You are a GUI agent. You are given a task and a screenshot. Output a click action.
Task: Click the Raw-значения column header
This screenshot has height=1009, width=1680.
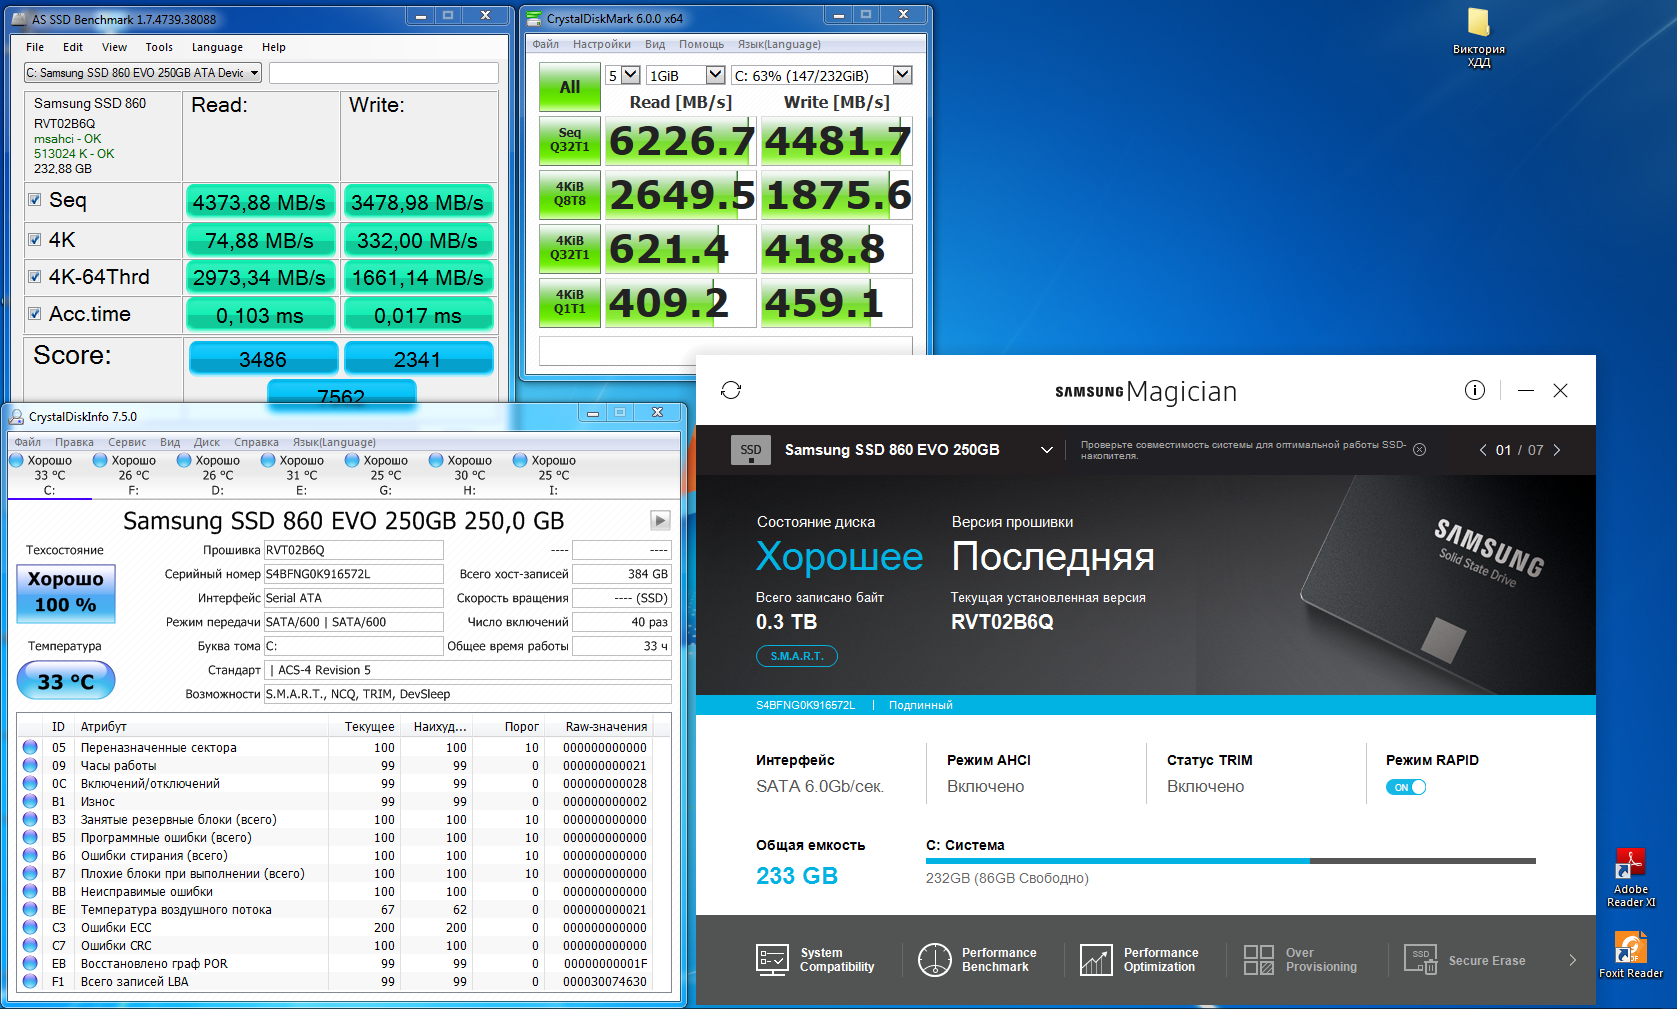[606, 727]
